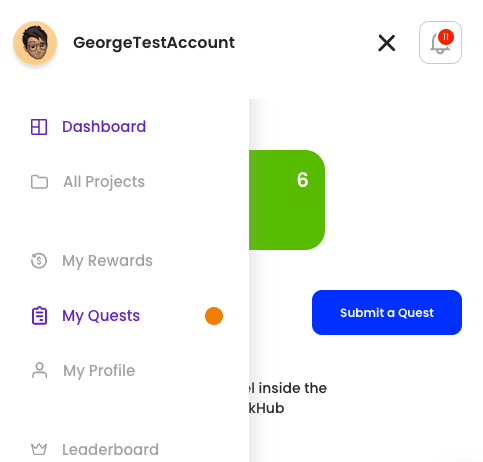Click the orange dot beside My Quests
The image size is (483, 462).
click(x=214, y=316)
